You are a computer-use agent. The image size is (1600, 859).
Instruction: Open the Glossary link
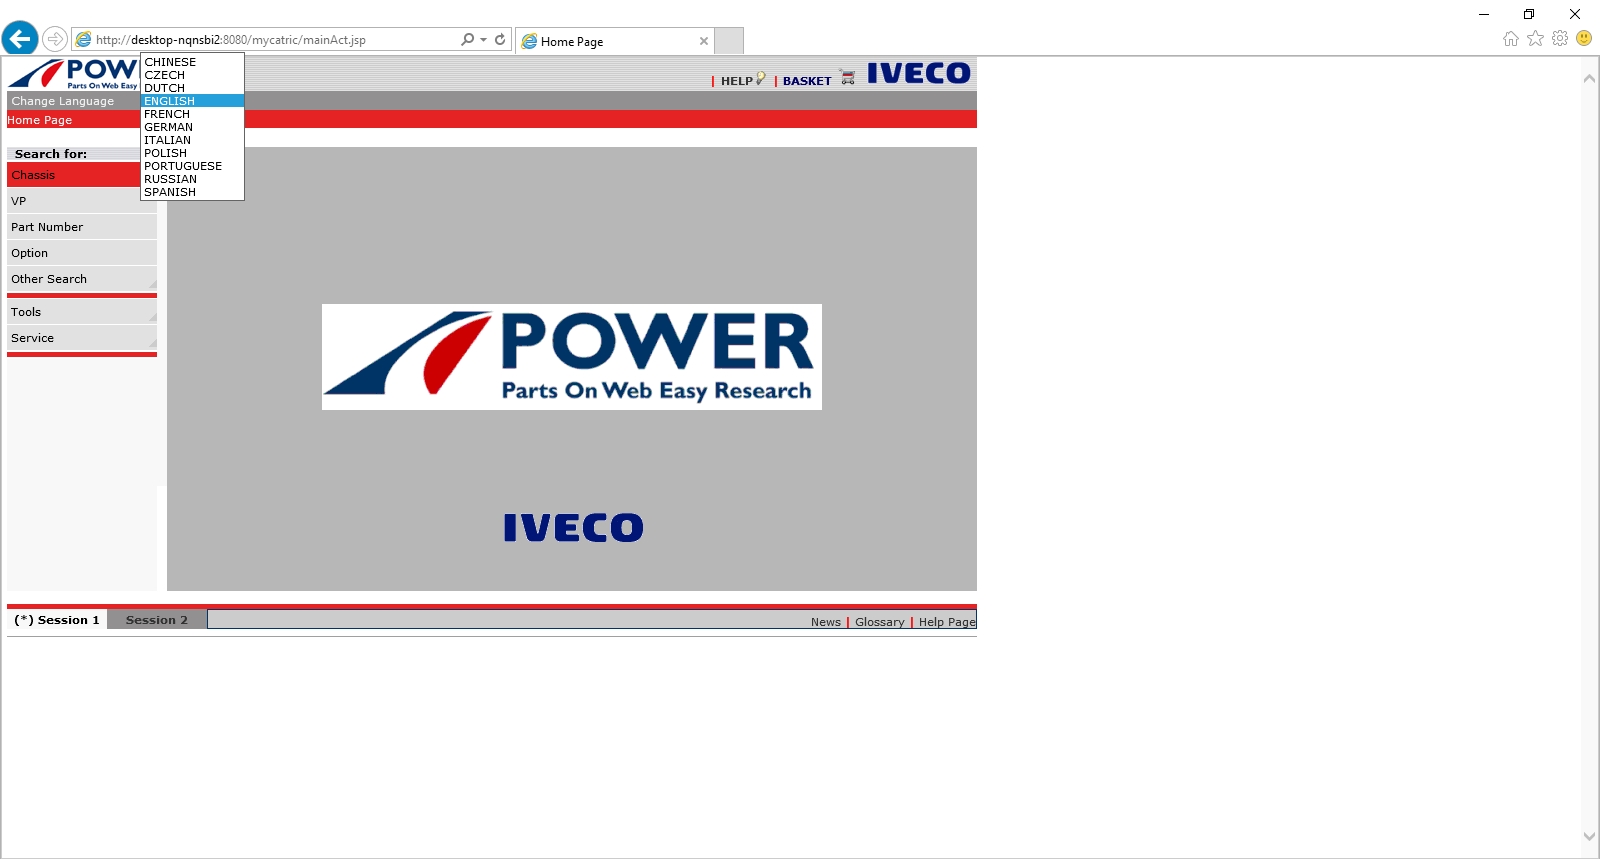[x=879, y=622]
